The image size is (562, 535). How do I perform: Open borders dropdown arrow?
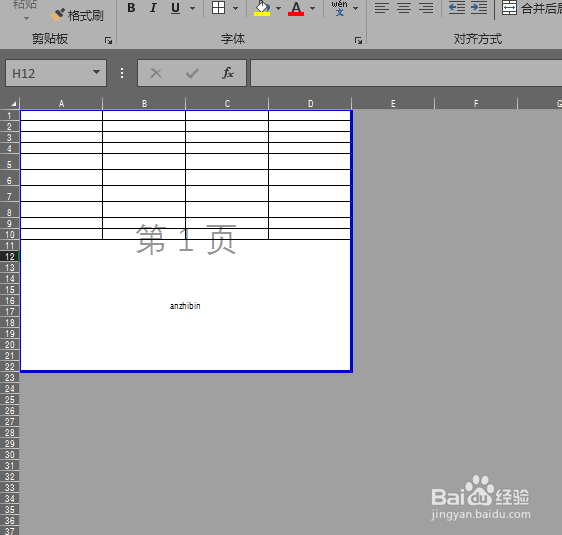(x=235, y=8)
